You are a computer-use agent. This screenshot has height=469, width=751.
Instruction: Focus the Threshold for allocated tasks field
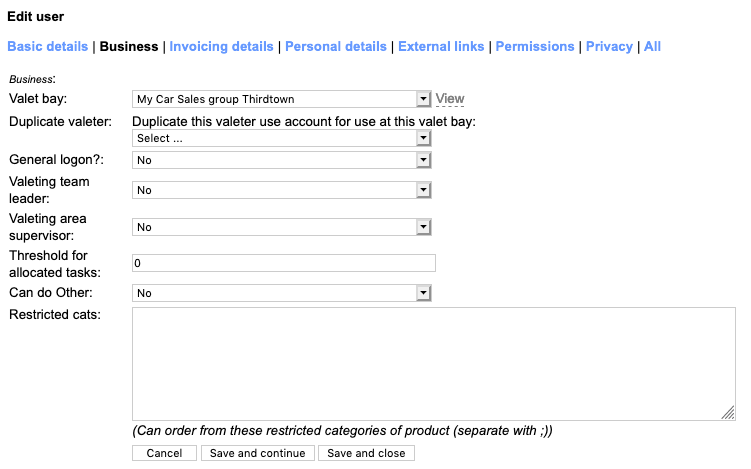284,263
